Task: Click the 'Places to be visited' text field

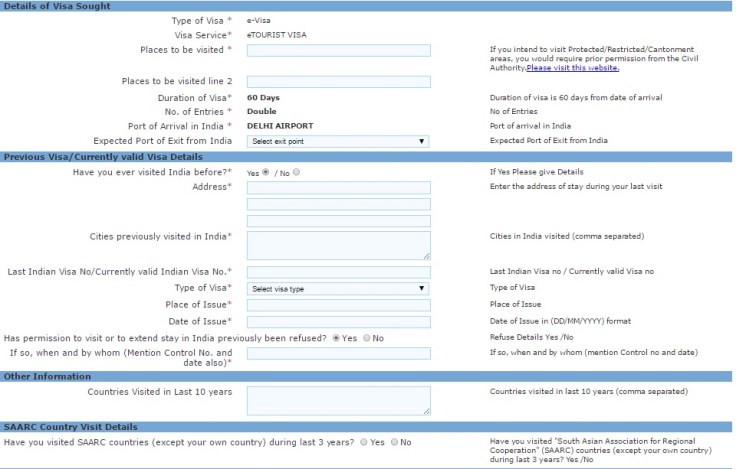Action: pyautogui.click(x=338, y=50)
